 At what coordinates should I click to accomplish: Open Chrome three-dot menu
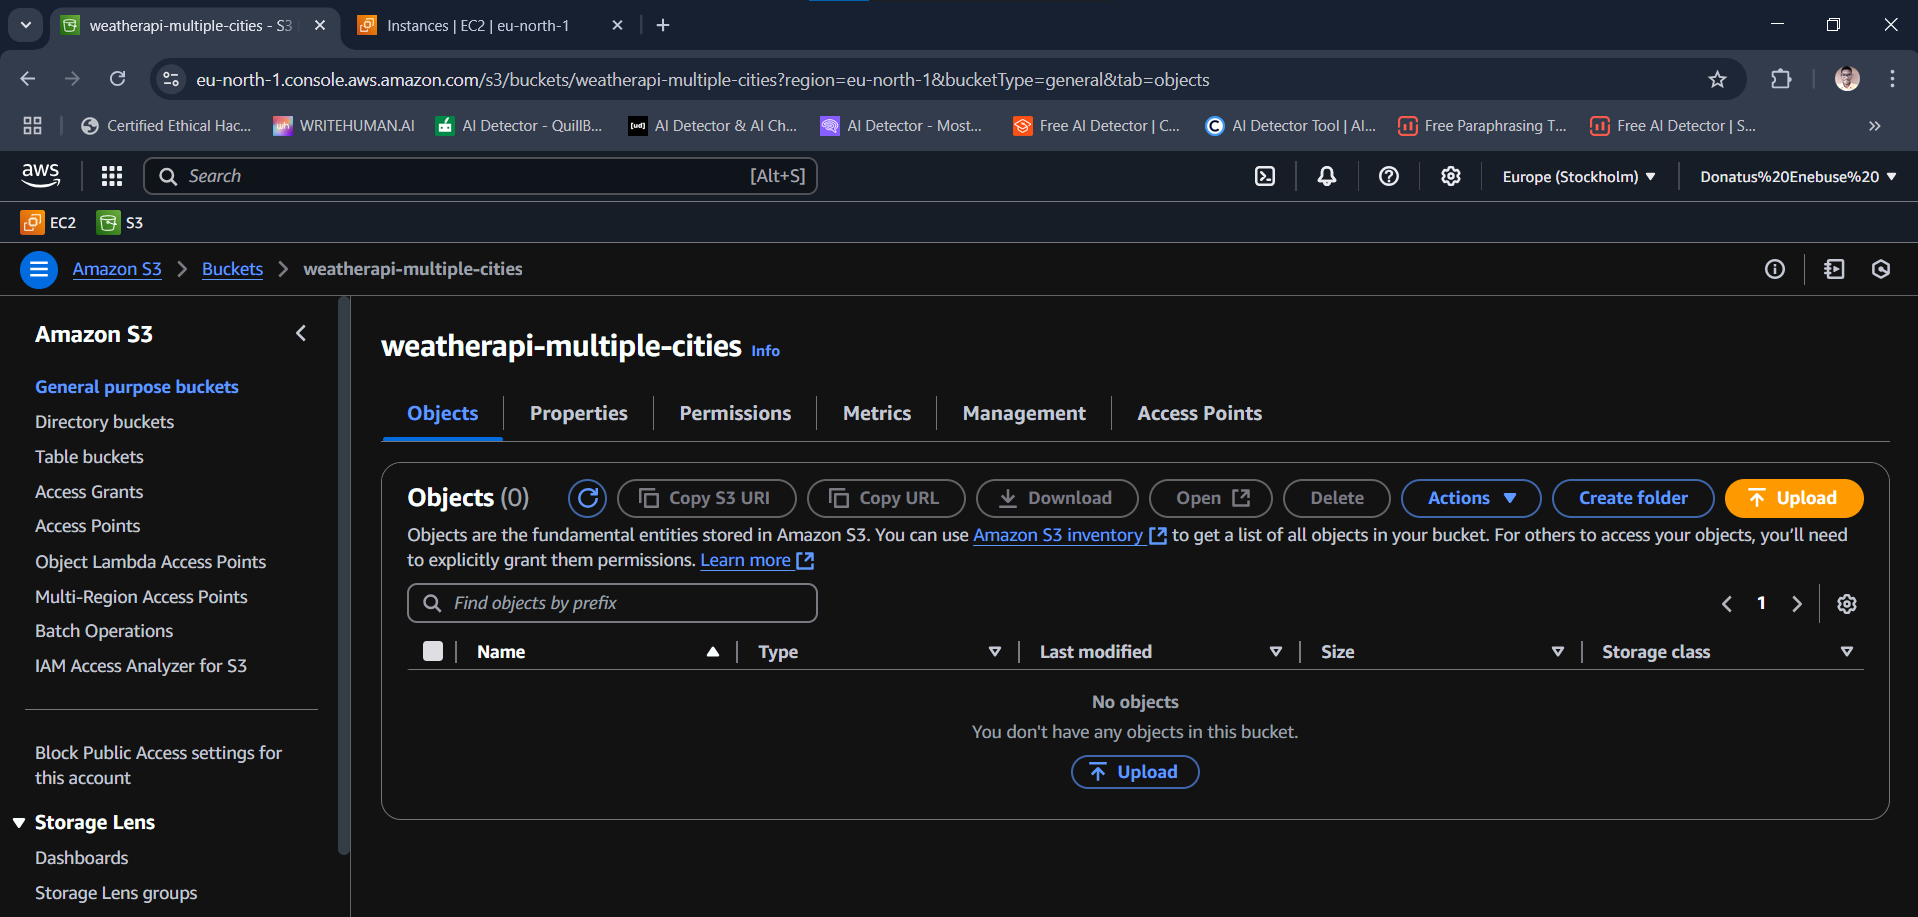pyautogui.click(x=1892, y=79)
